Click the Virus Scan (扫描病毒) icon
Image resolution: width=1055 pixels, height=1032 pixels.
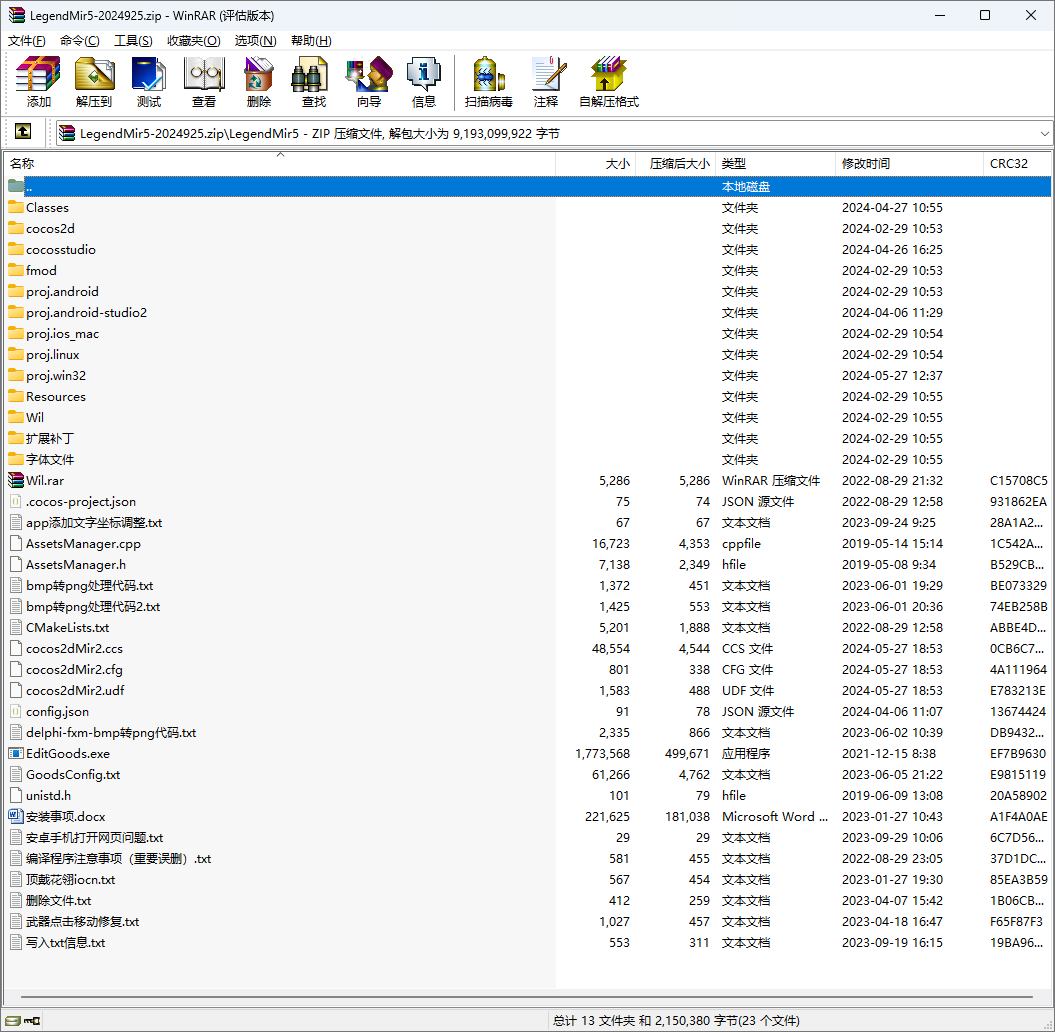[488, 74]
